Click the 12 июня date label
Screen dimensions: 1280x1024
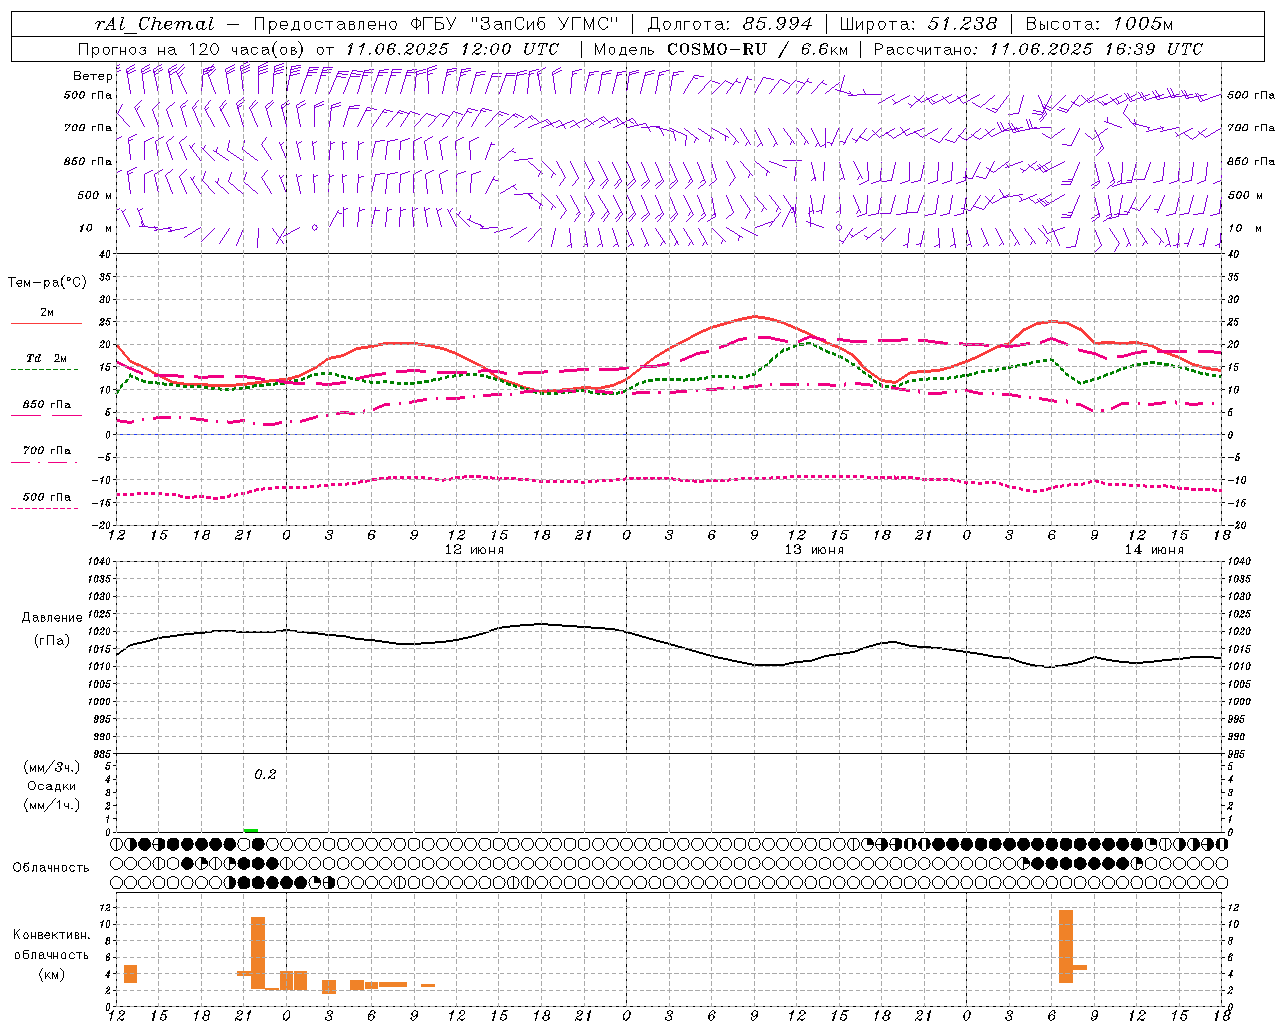point(474,550)
